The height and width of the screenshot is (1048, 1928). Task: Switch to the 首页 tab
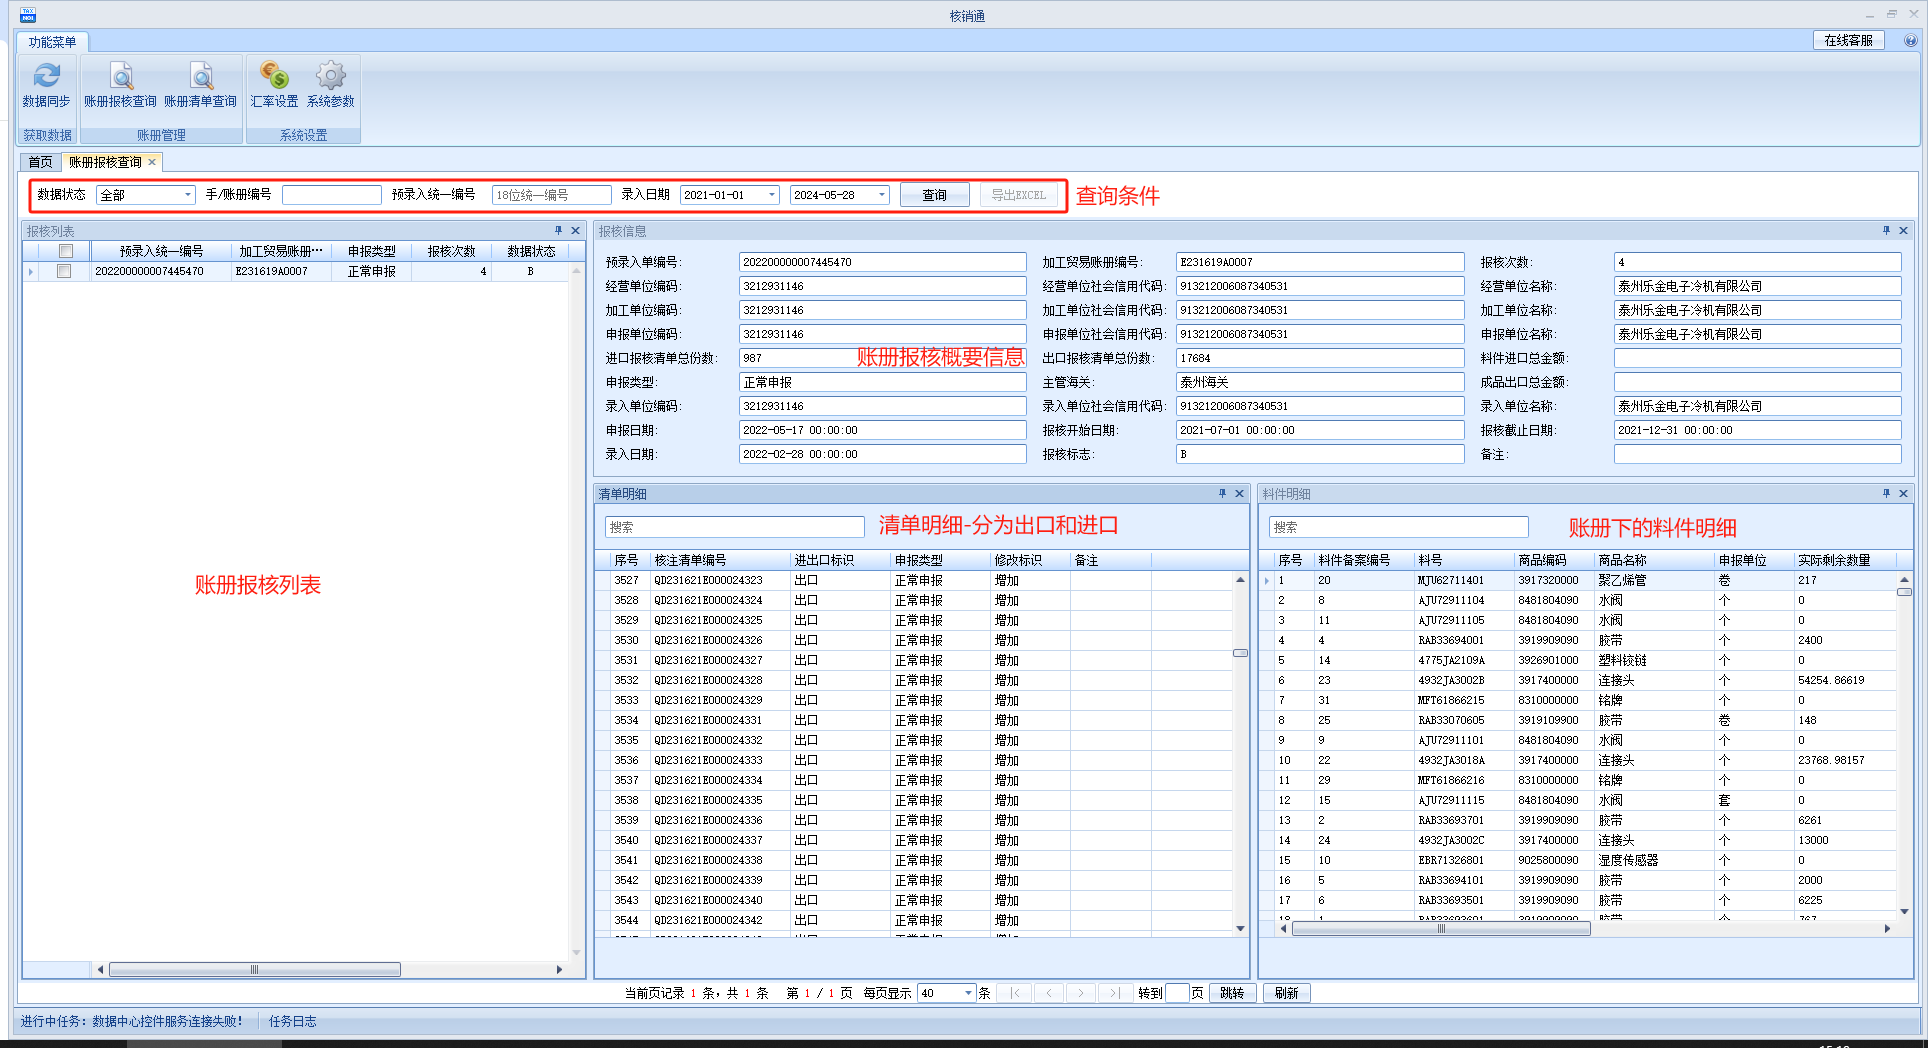point(40,162)
